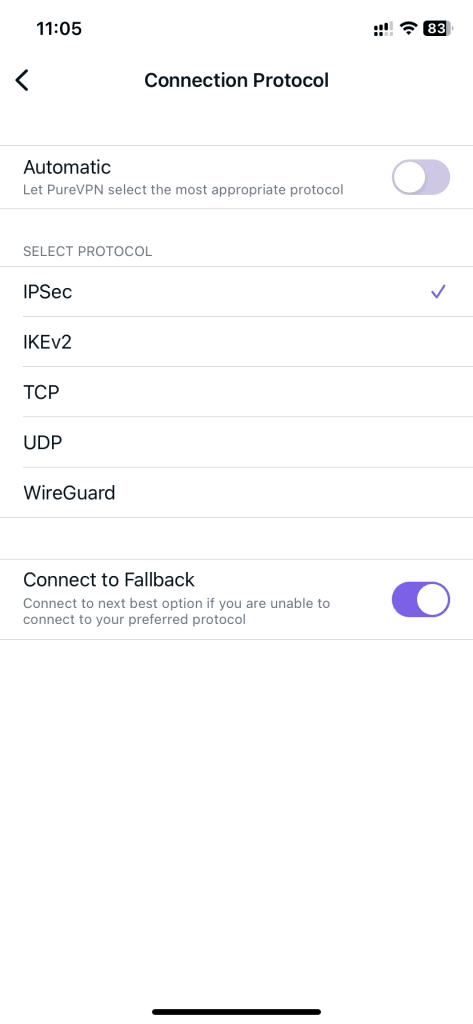The image size is (473, 1024).
Task: Enable the Automatic protocol toggle
Action: (x=421, y=177)
